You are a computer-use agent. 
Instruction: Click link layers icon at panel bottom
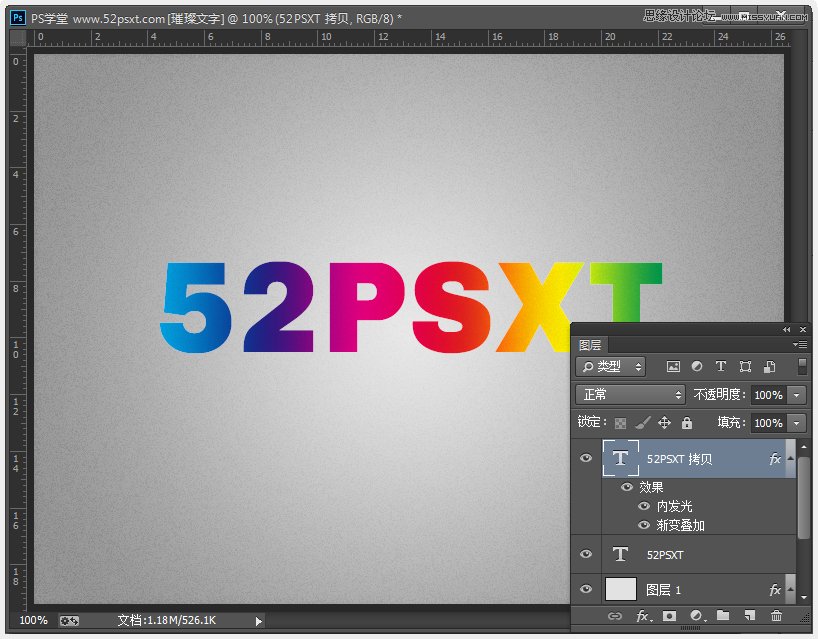point(615,616)
